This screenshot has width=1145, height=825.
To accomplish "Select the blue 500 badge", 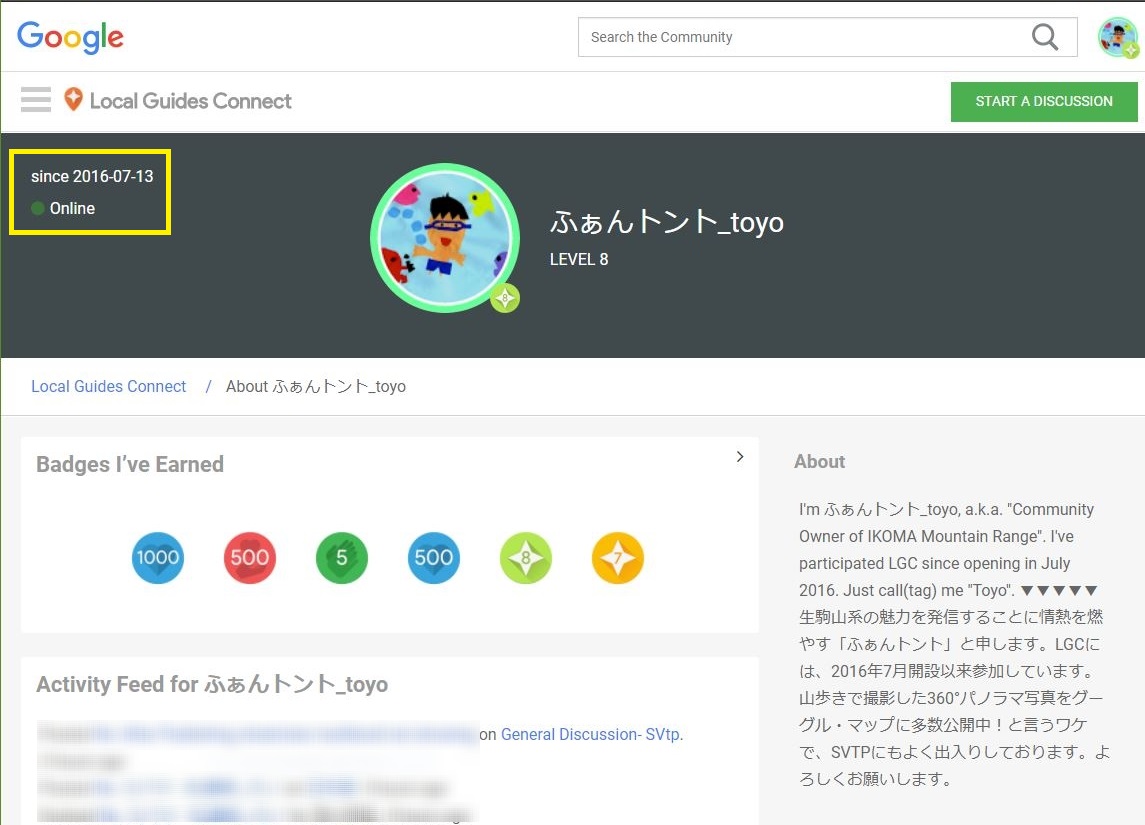I will (x=434, y=558).
